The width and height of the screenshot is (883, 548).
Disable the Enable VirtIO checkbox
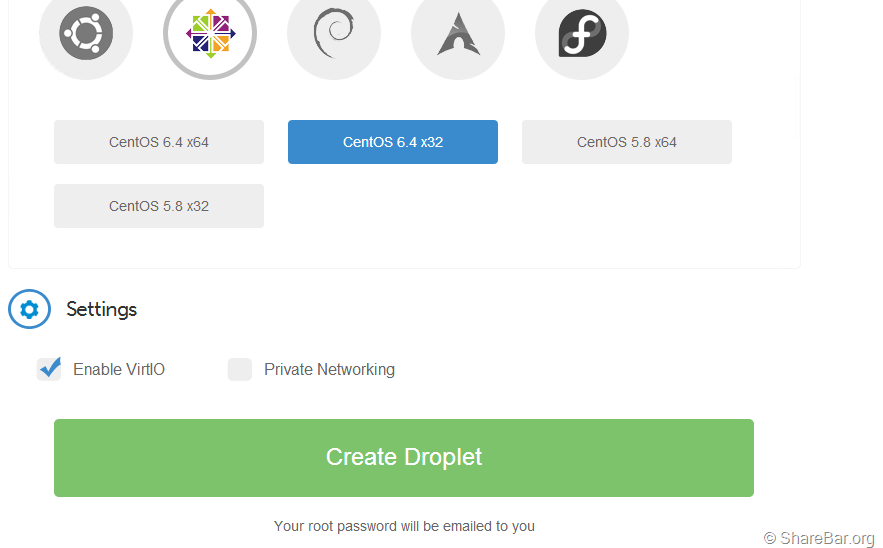(49, 369)
